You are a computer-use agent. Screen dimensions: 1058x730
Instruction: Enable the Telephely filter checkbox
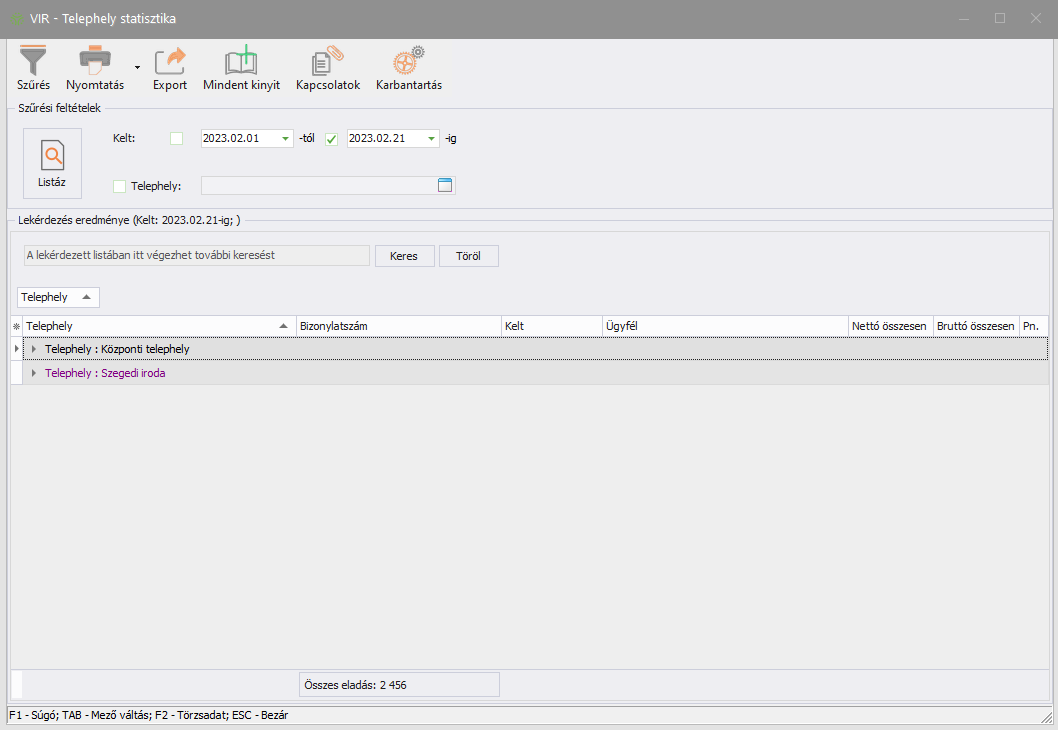[x=120, y=186]
